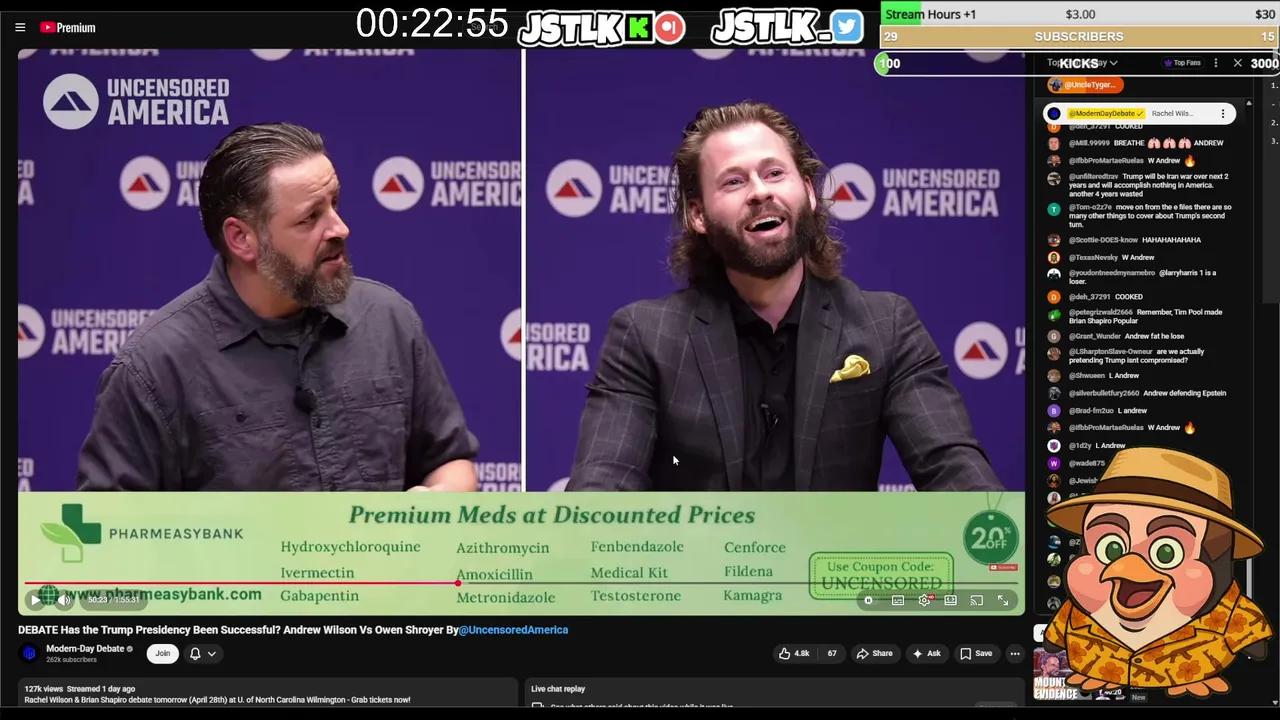Click the Live chat replay header
The height and width of the screenshot is (720, 1280).
(558, 689)
